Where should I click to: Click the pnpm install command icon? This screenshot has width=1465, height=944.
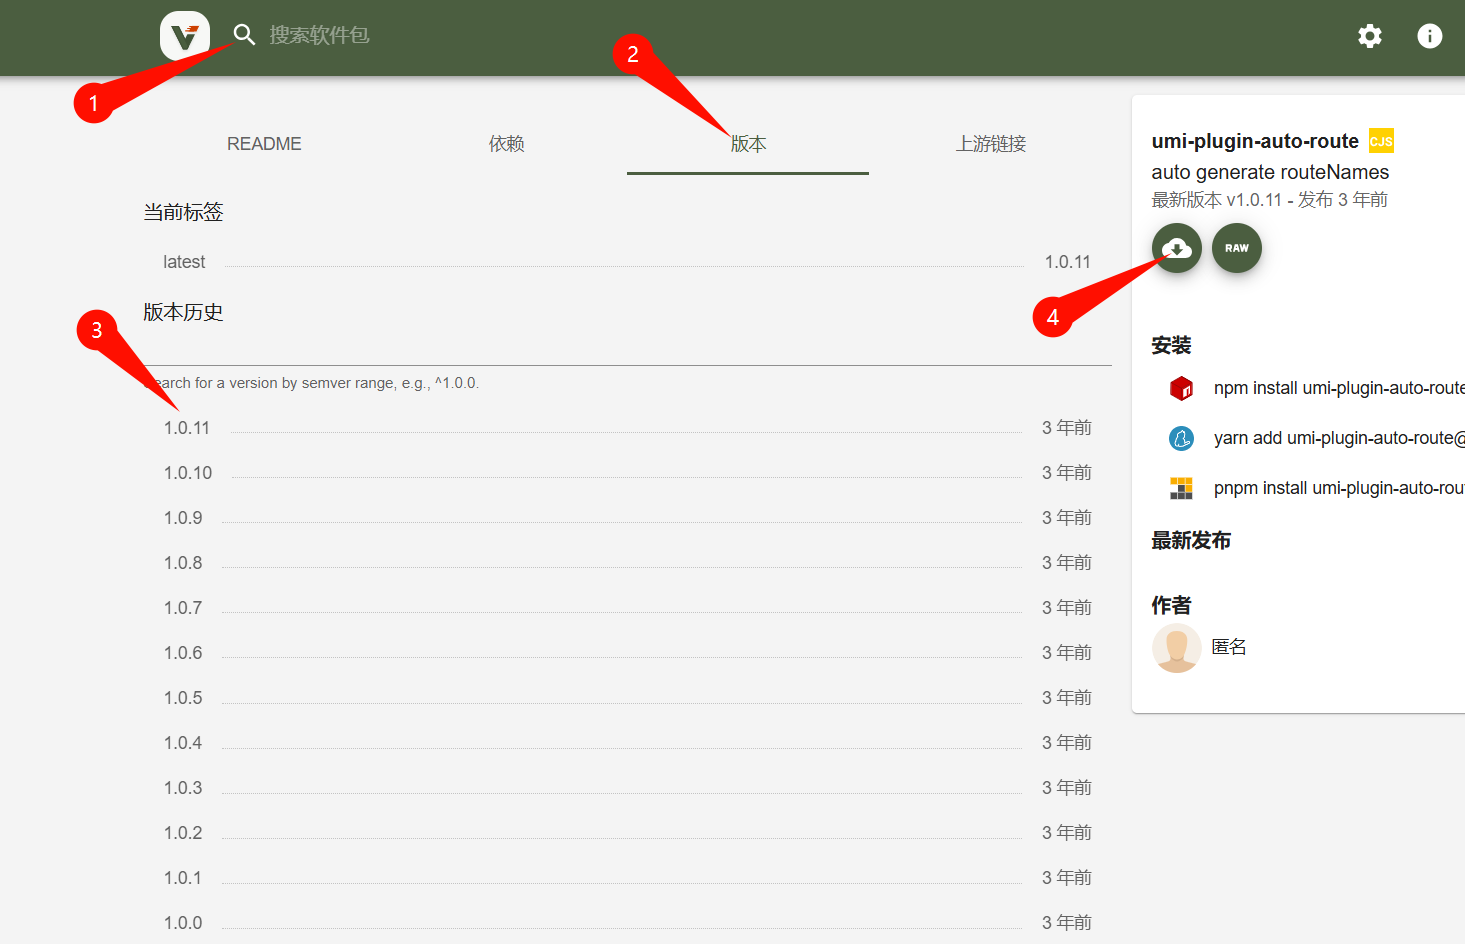click(1181, 488)
